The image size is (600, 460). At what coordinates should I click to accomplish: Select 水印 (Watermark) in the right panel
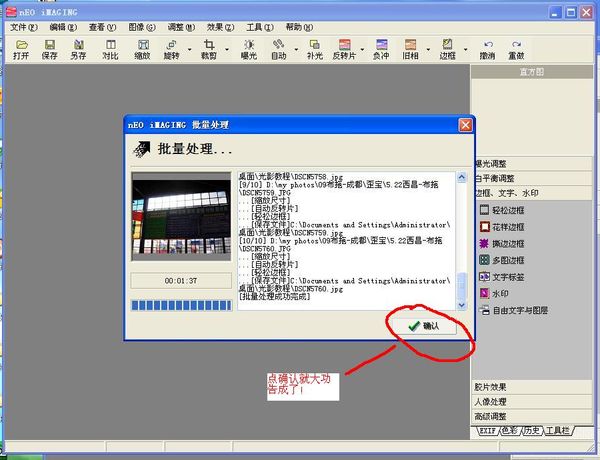pyautogui.click(x=500, y=293)
